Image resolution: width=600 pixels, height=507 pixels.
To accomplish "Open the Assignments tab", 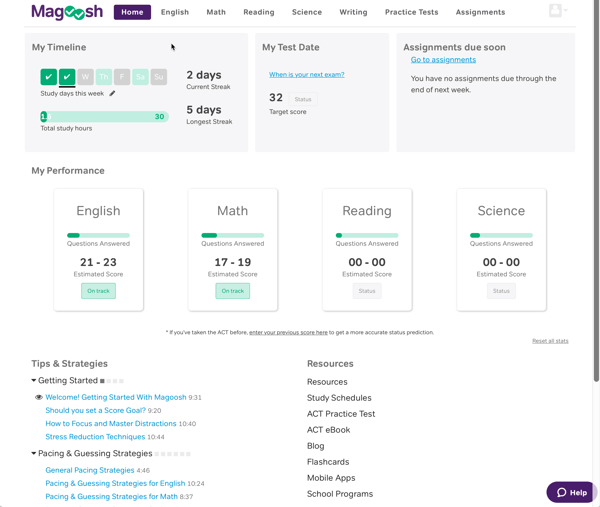I will pos(480,12).
